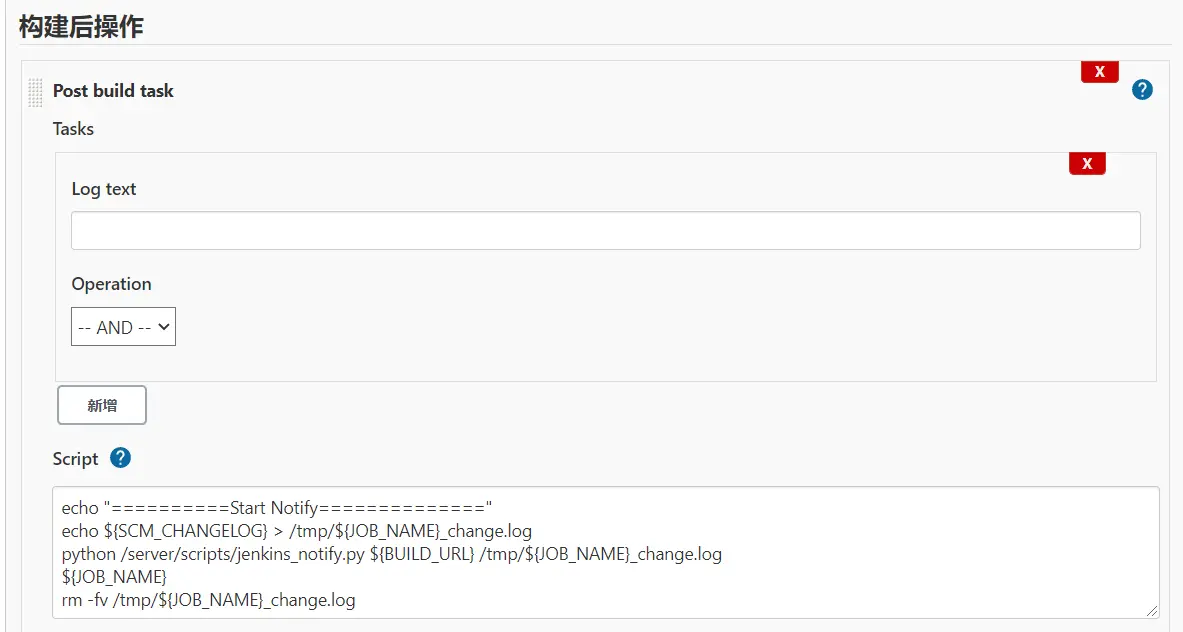This screenshot has width=1183, height=632.
Task: Click the Tasks label
Action: [x=73, y=129]
